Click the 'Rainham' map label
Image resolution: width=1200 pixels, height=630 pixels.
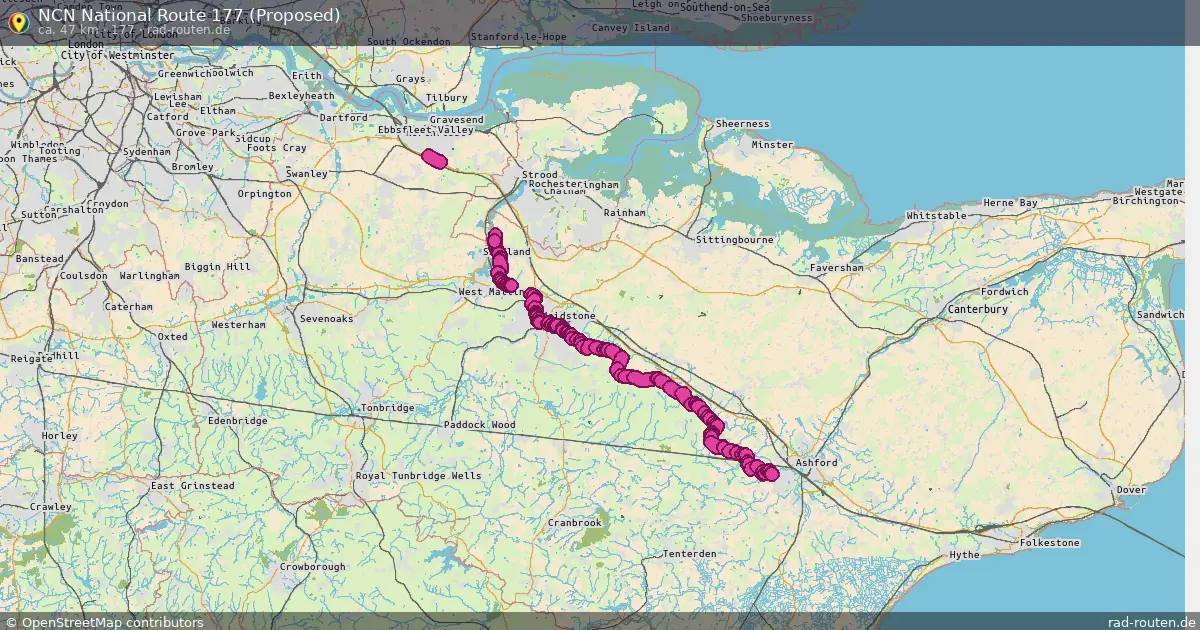[625, 213]
